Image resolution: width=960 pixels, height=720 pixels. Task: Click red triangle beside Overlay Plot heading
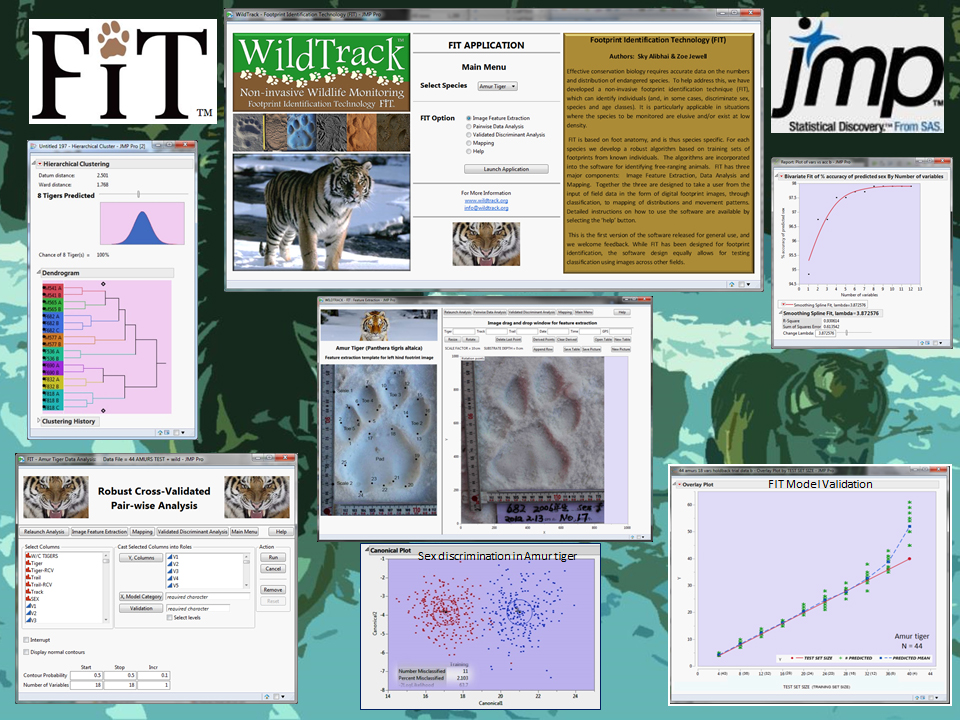(x=678, y=484)
